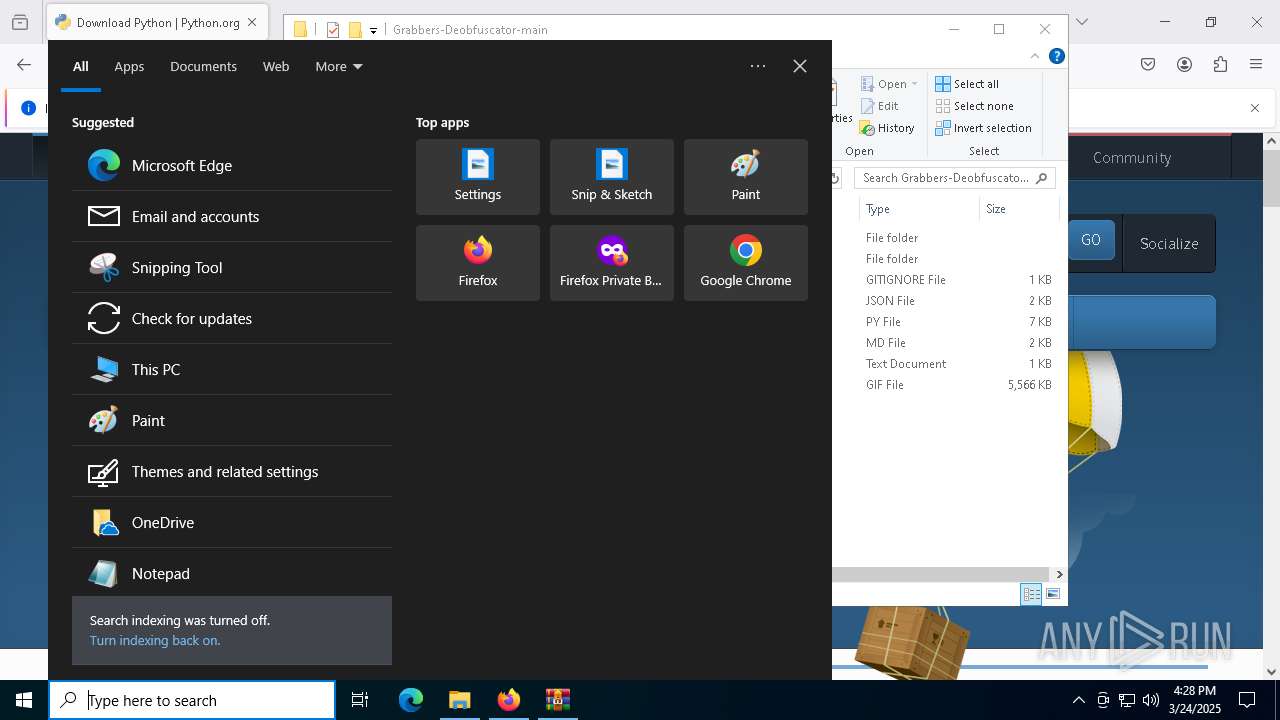The width and height of the screenshot is (1280, 720).
Task: Collapse the Explorer ribbon chevron
Action: (x=1036, y=56)
